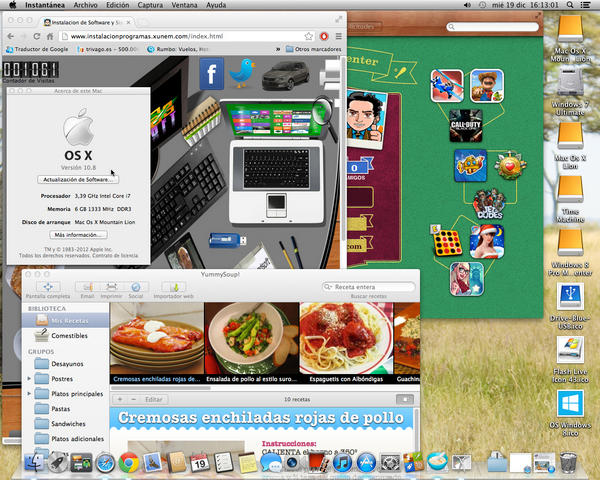
Task: Open the yellow submarine game icon
Action: point(470,165)
